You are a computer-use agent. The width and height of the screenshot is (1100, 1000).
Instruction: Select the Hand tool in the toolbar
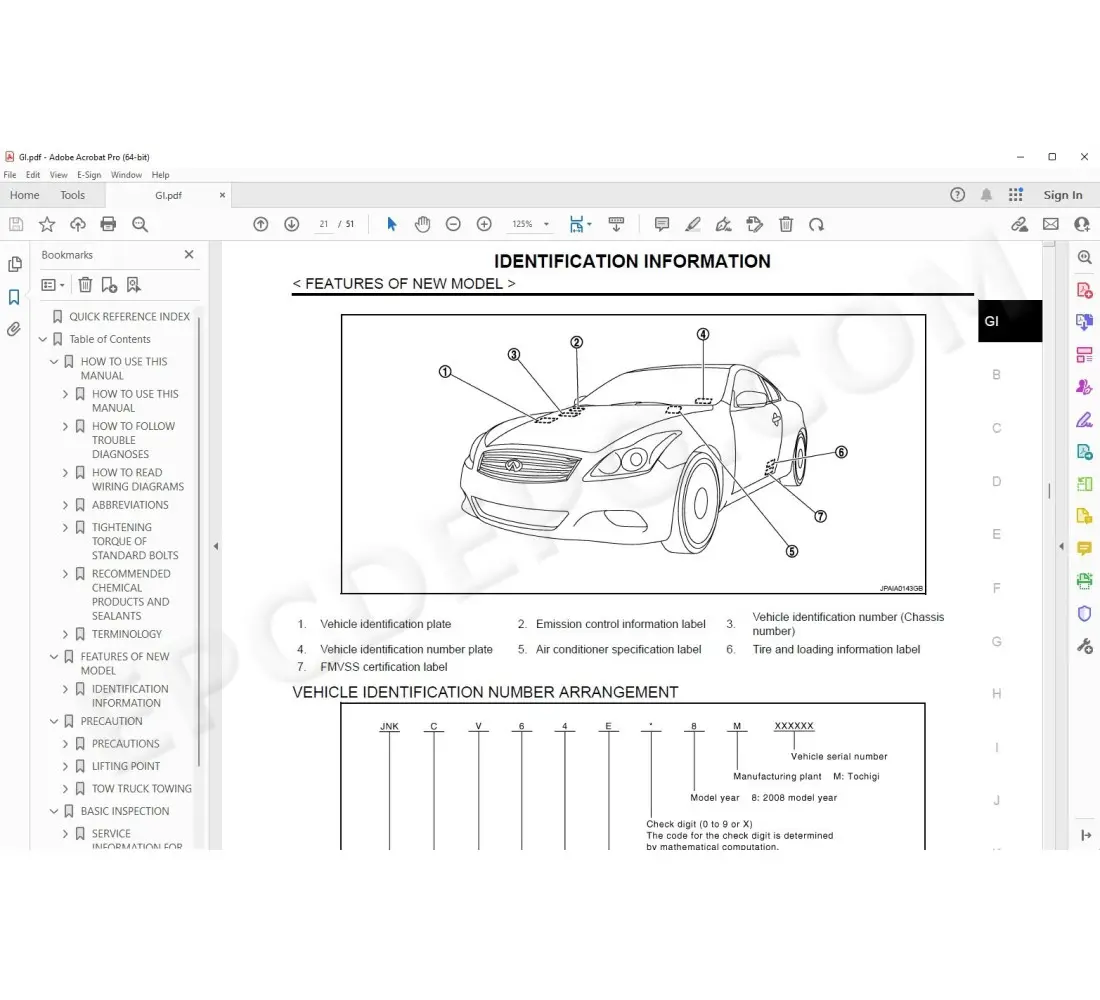pyautogui.click(x=422, y=224)
